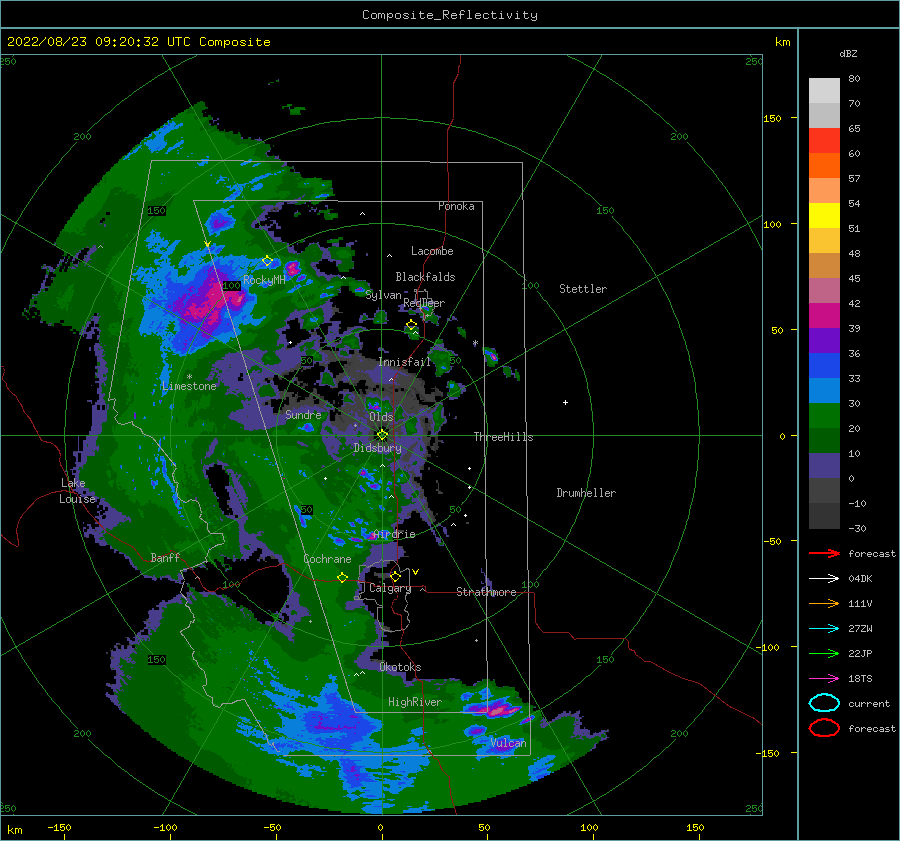The height and width of the screenshot is (841, 900).
Task: Click the white asterisk above Limestone
Action: pyautogui.click(x=189, y=377)
